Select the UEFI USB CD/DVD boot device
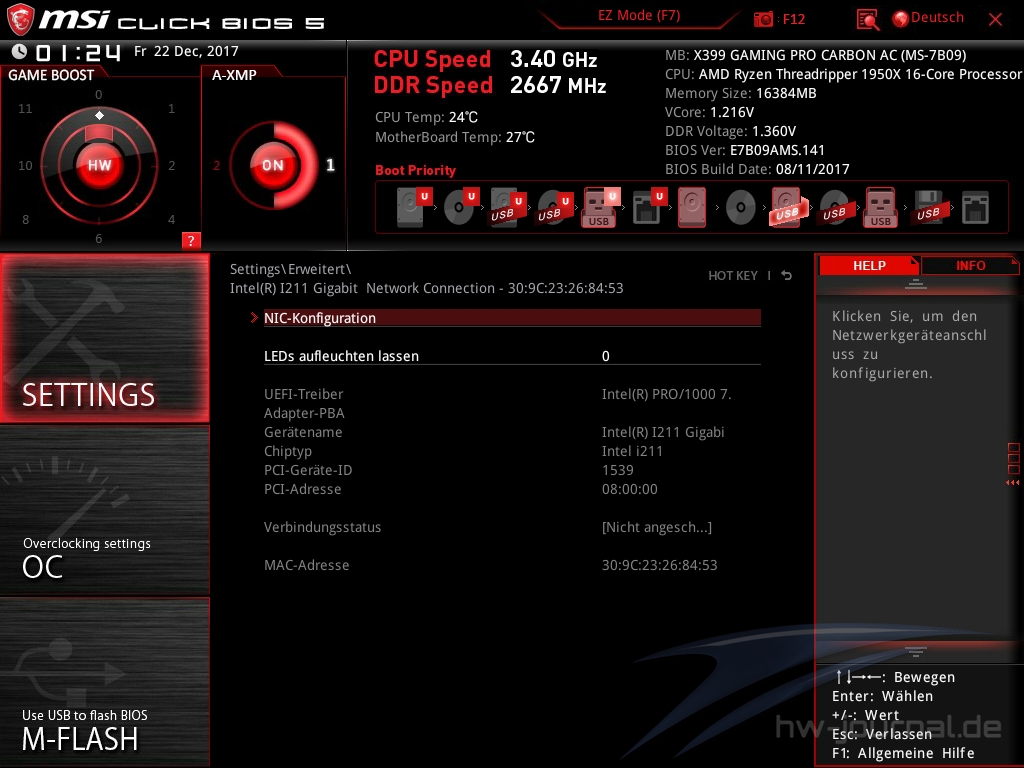 (555, 207)
